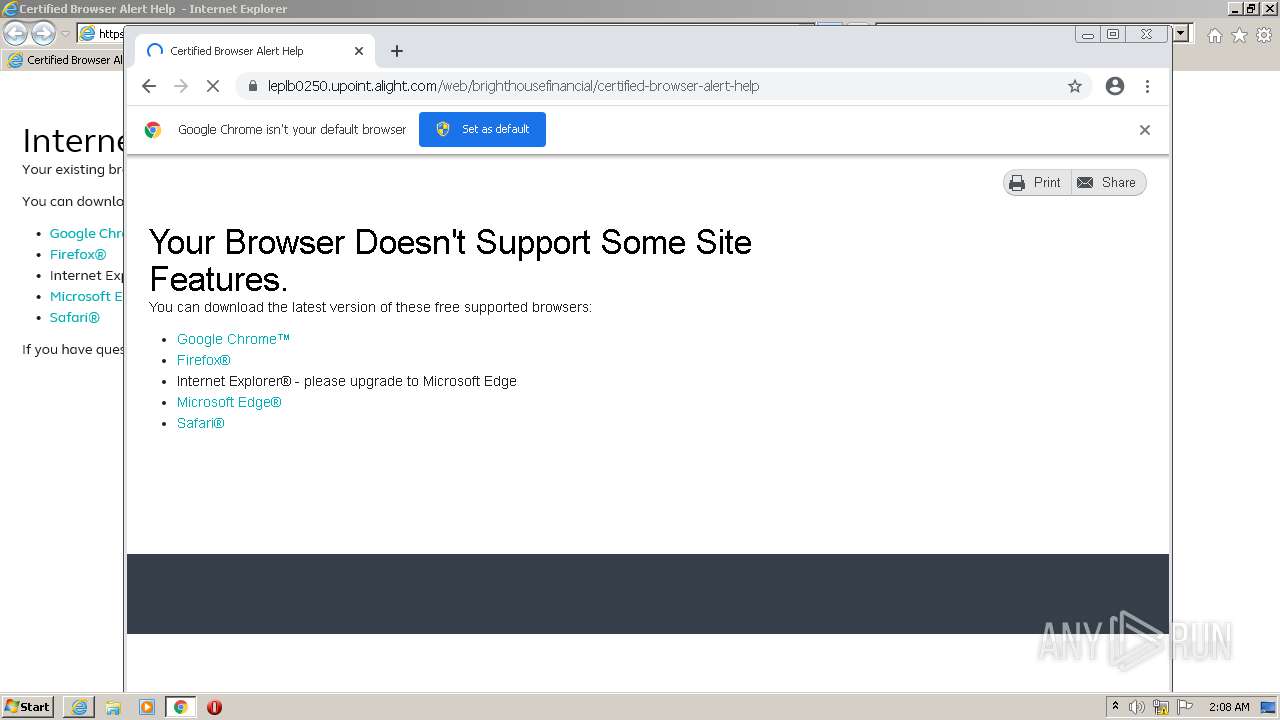Open a new Chrome tab

pos(397,51)
